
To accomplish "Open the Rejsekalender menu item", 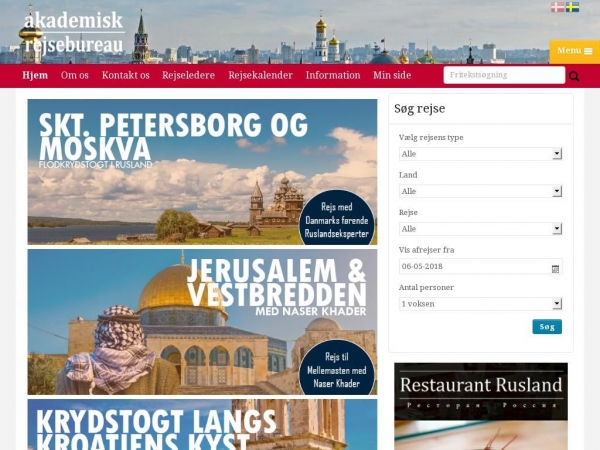I will [x=261, y=75].
